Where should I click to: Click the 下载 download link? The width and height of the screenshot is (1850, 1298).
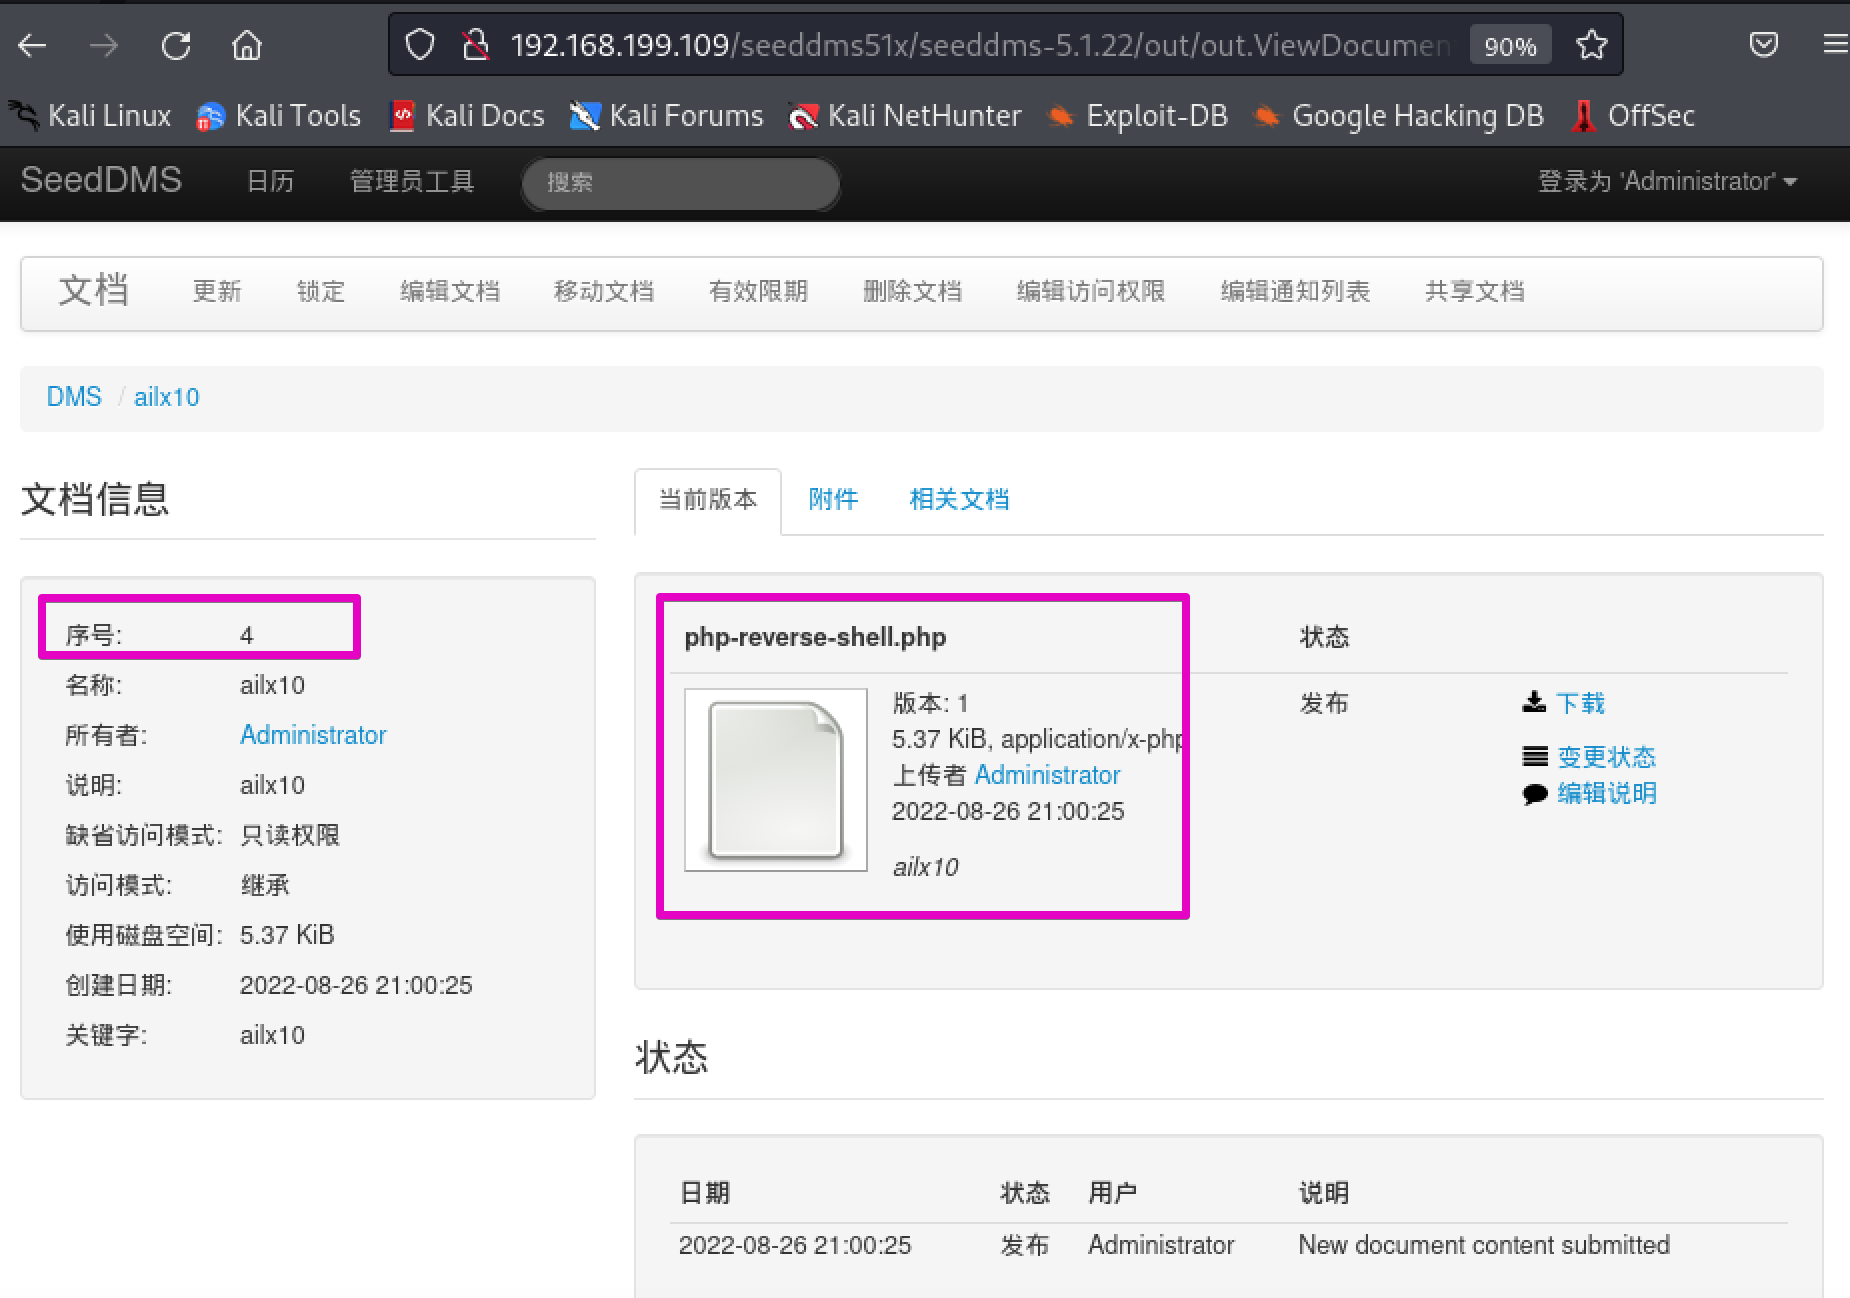(1581, 703)
